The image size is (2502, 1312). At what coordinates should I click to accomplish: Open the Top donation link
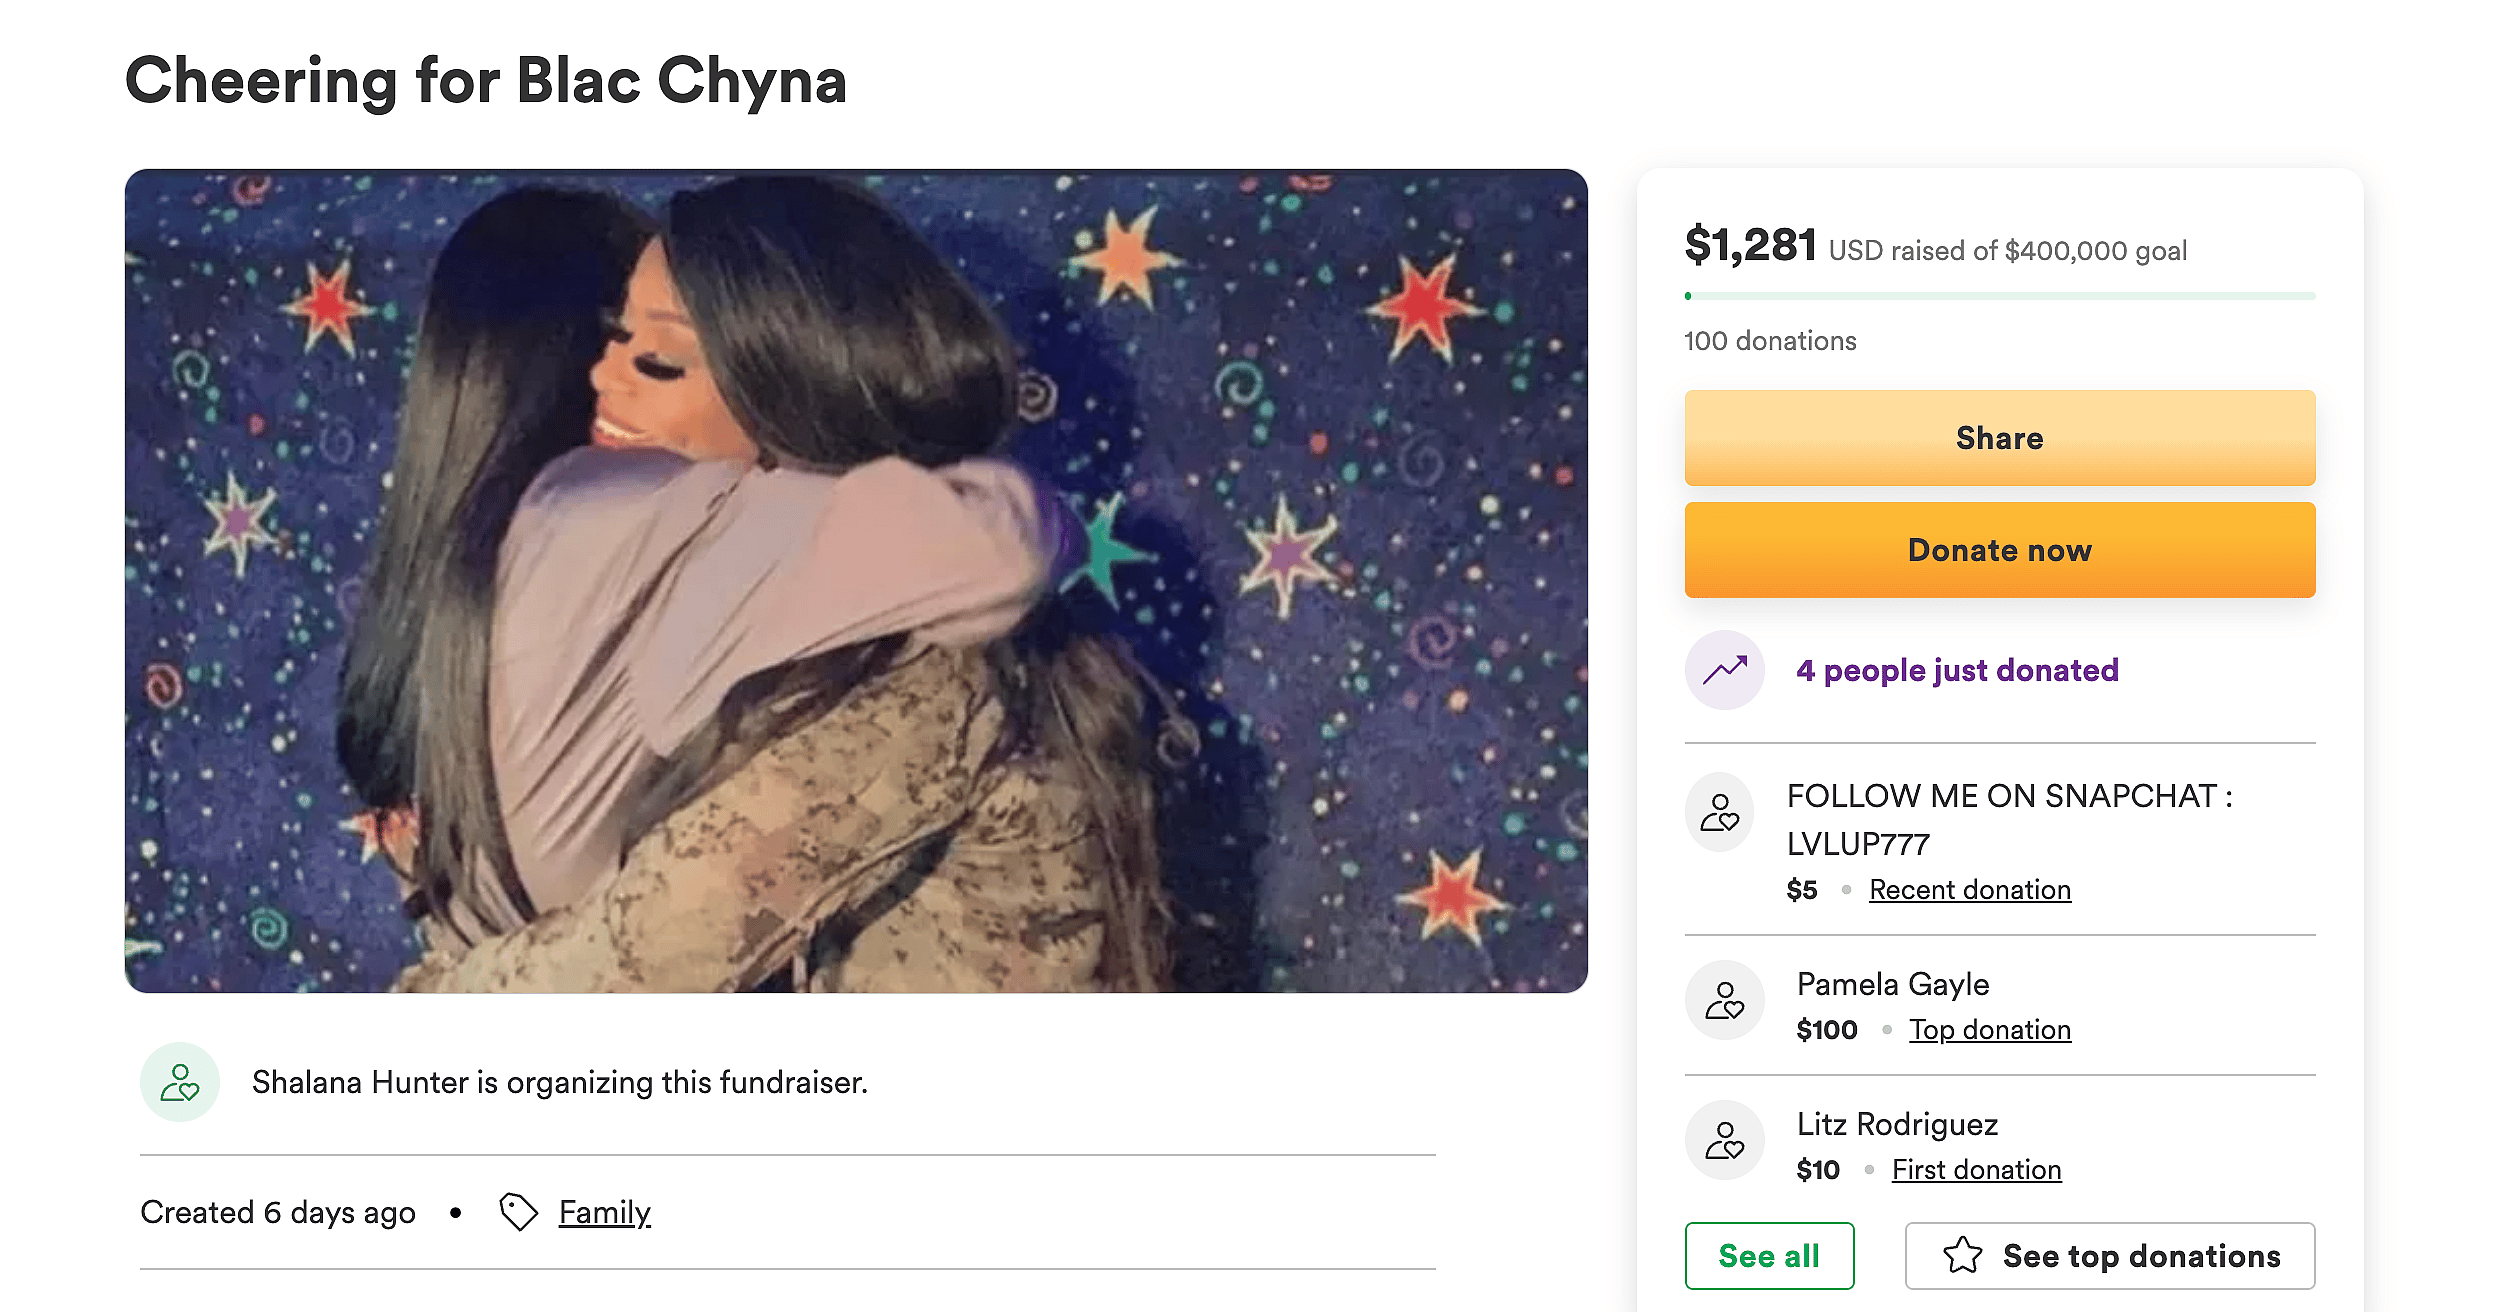tap(1989, 1029)
